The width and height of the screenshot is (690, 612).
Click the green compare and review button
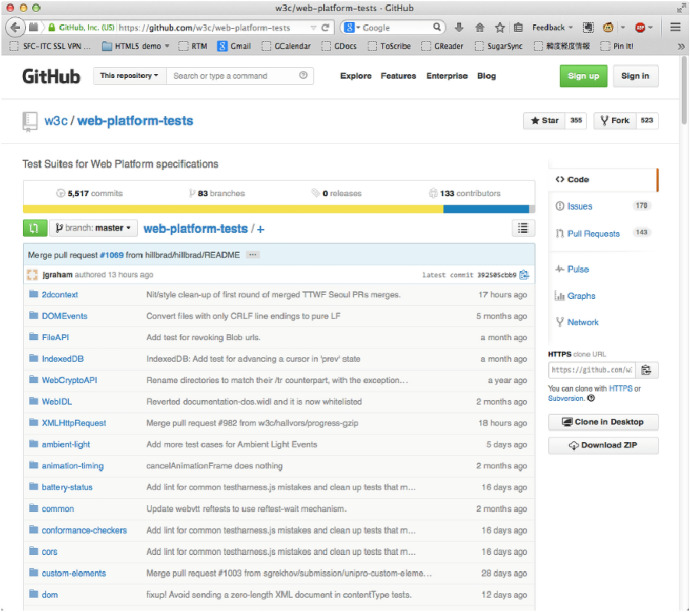34,229
